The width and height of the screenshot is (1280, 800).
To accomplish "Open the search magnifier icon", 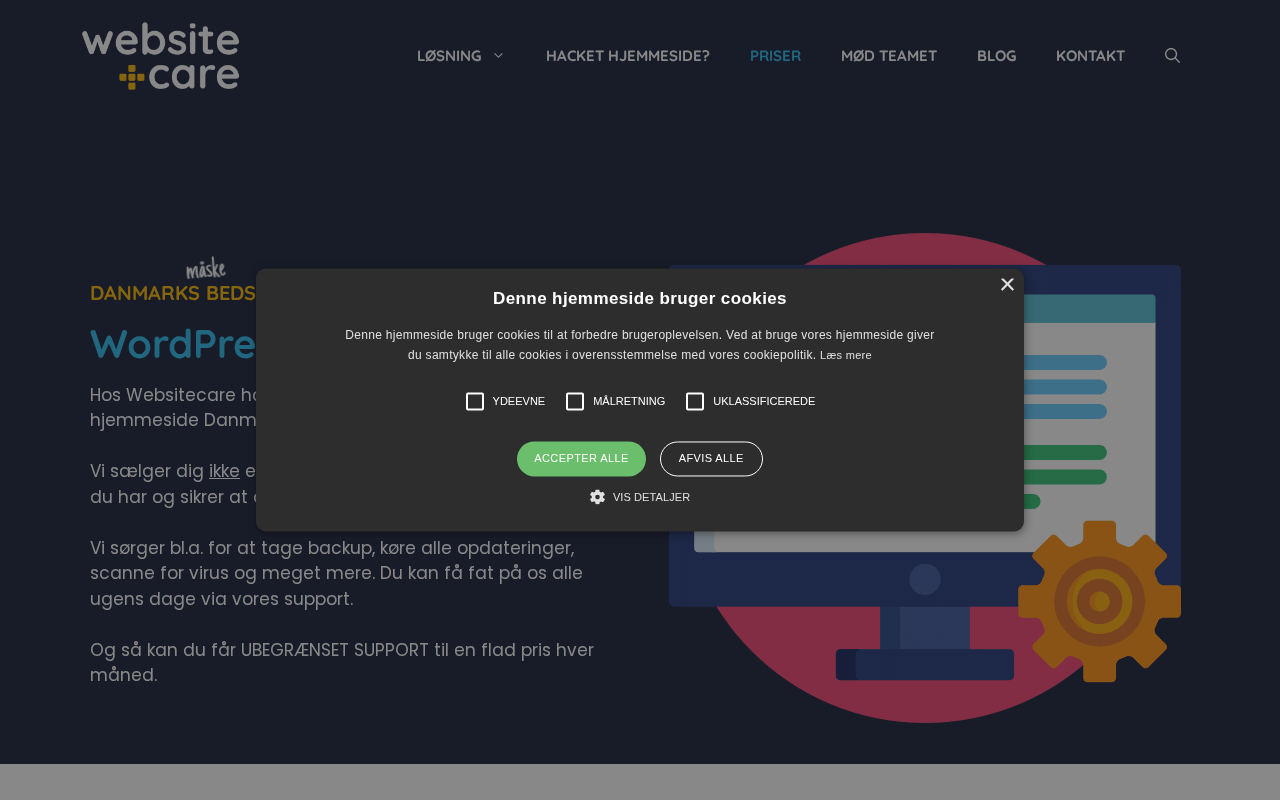I will point(1173,56).
